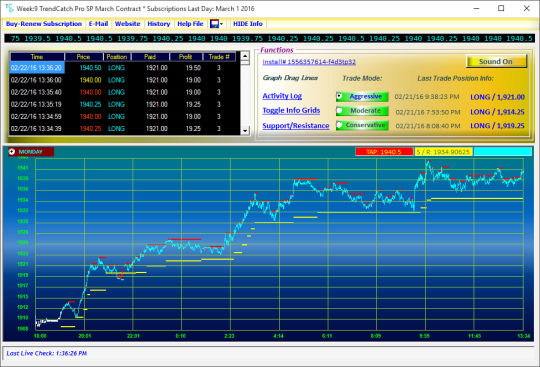The height and width of the screenshot is (367, 540).
Task: Click the TrendCatch app icon in title bar
Action: point(9,8)
